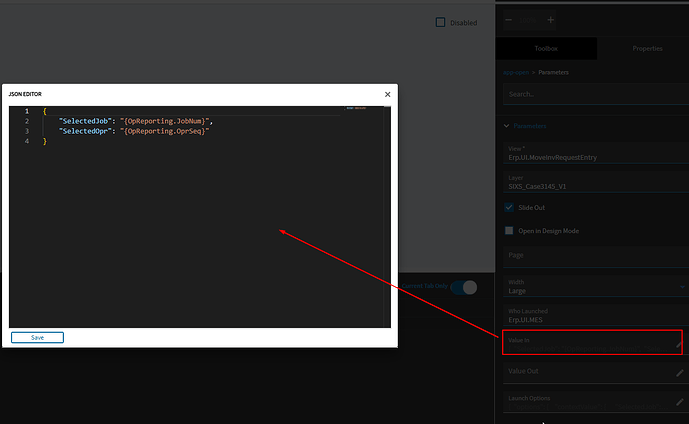The height and width of the screenshot is (424, 689).
Task: Toggle the Current Tab Only switch
Action: [x=464, y=287]
